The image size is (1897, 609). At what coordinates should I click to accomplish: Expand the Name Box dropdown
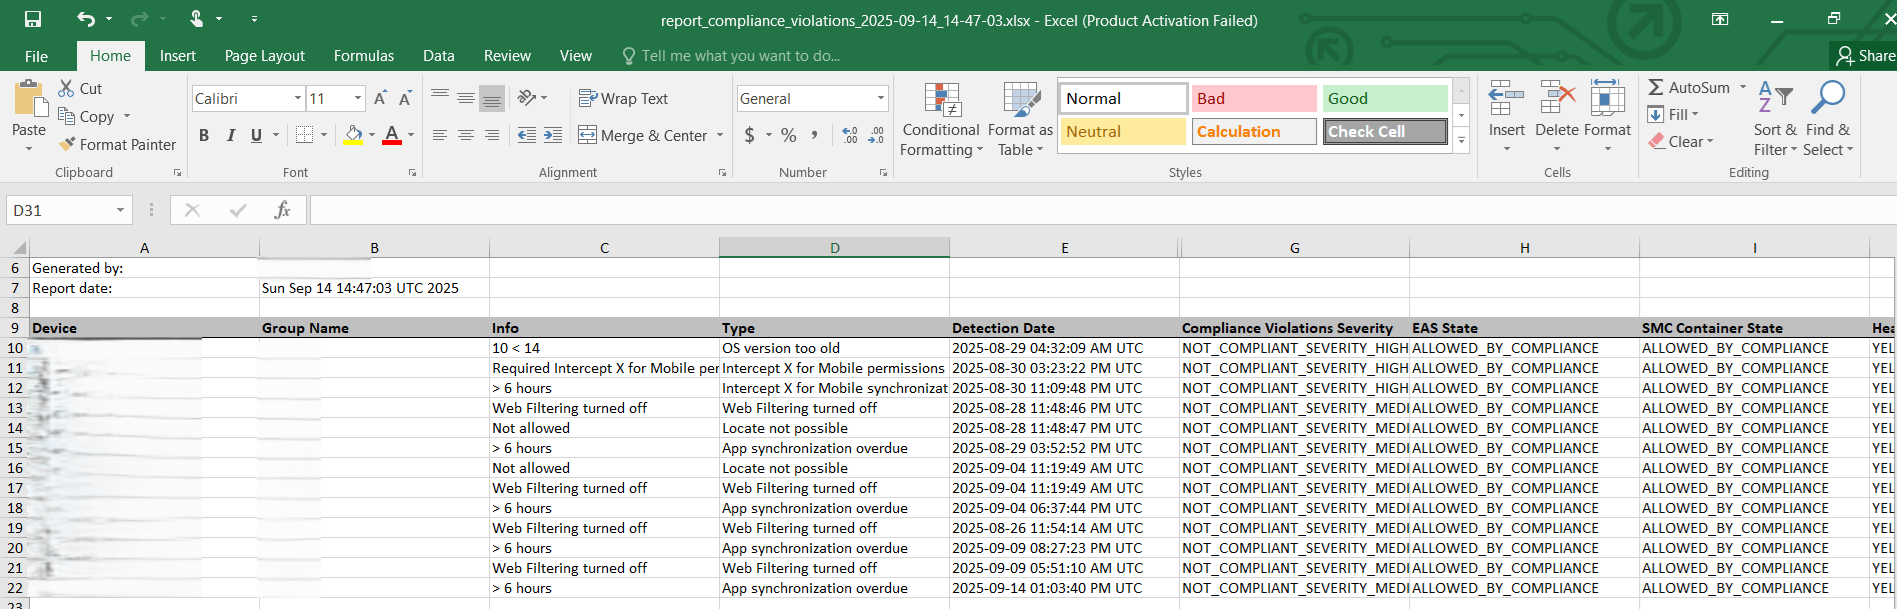(x=120, y=210)
